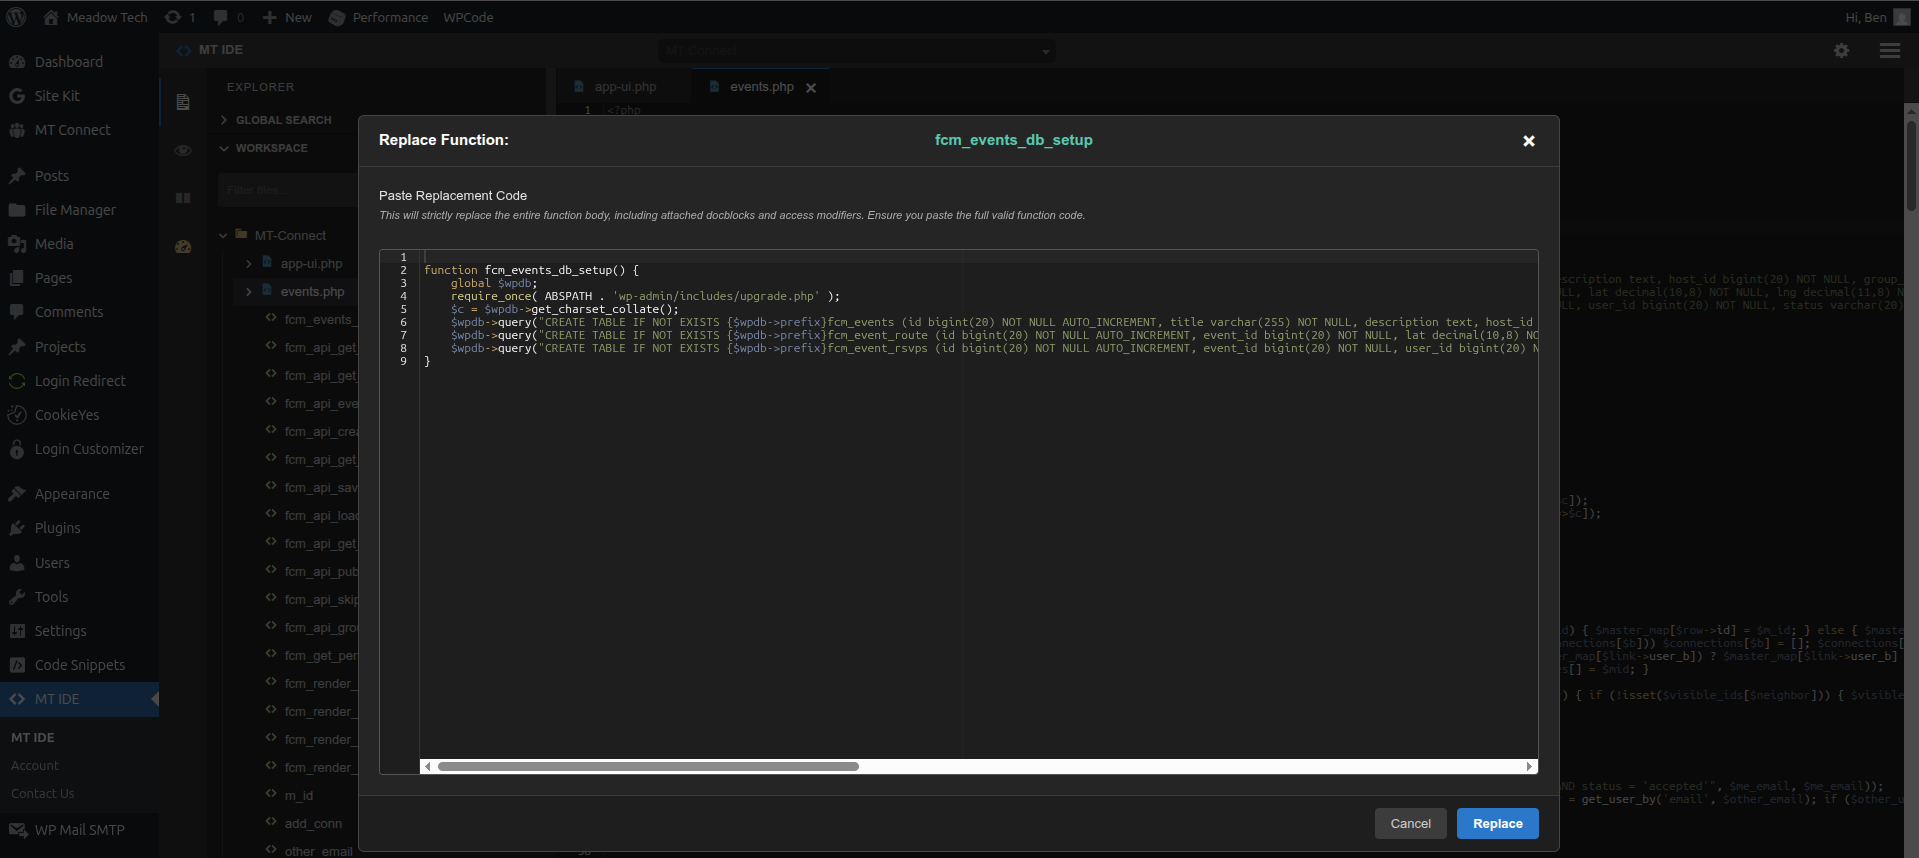Focus the Filter files input

[287, 190]
